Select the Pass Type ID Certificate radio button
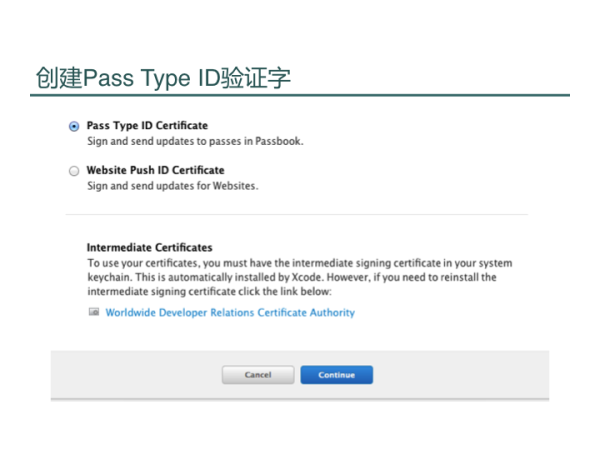 coord(74,126)
